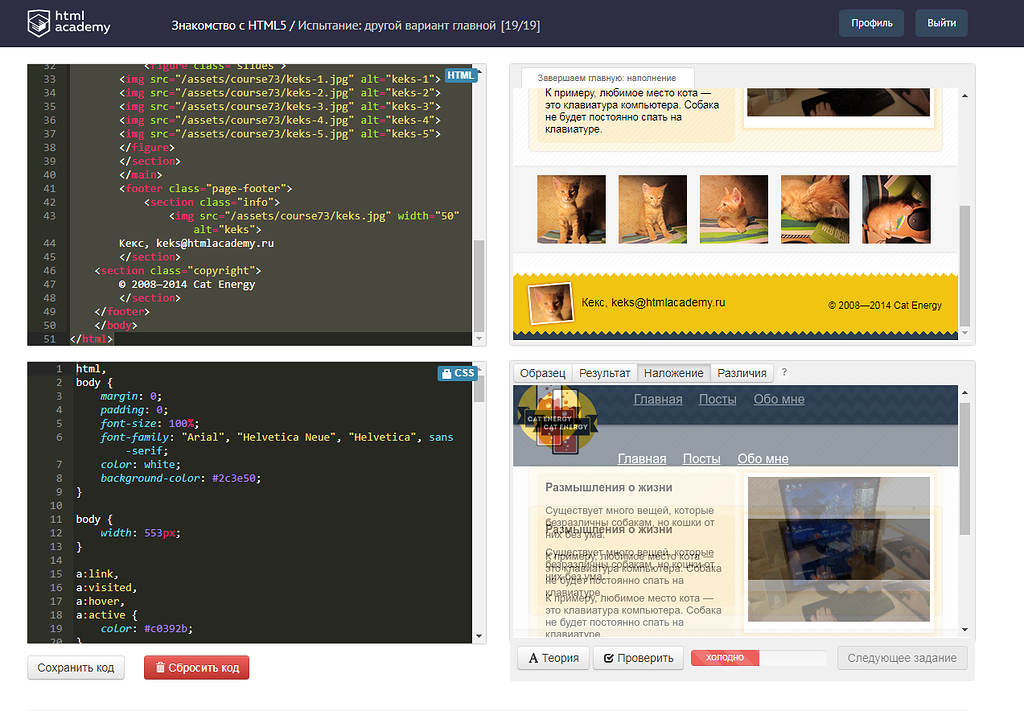Click the locked CSS badge
The width and height of the screenshot is (1024, 711).
[457, 373]
